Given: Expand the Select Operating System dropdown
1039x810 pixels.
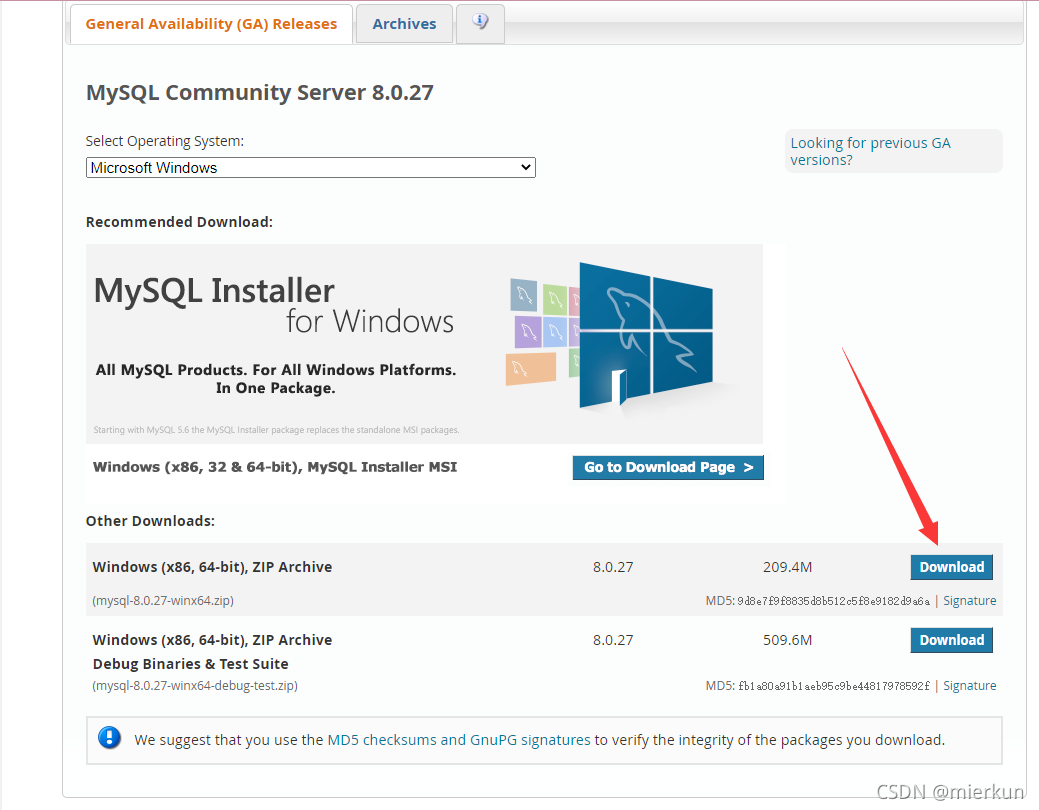Looking at the screenshot, I should (x=311, y=168).
